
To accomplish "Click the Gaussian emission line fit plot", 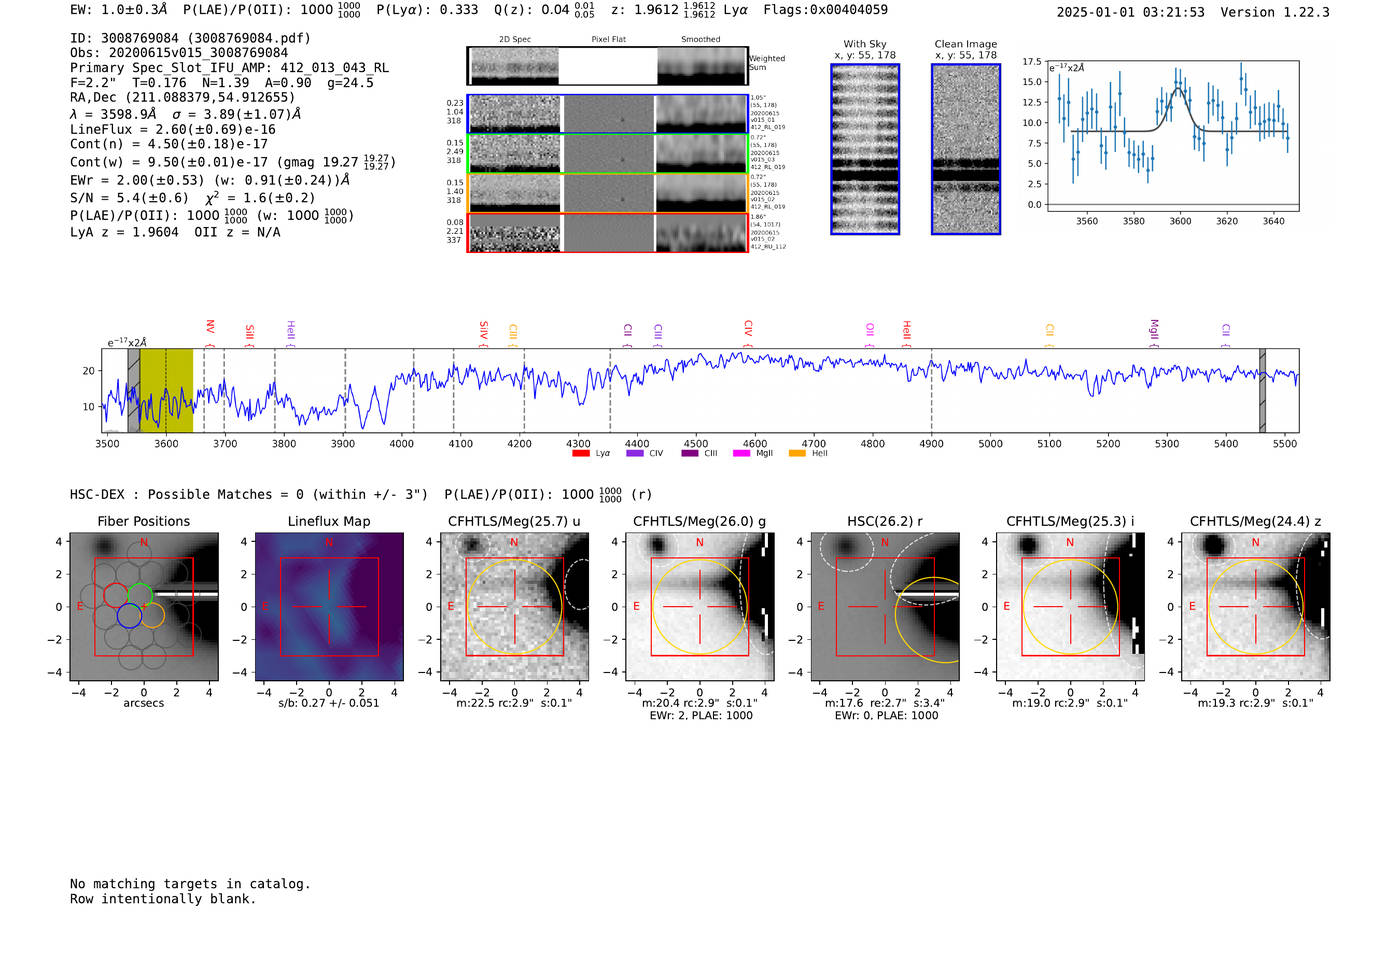I will pos(1172,135).
